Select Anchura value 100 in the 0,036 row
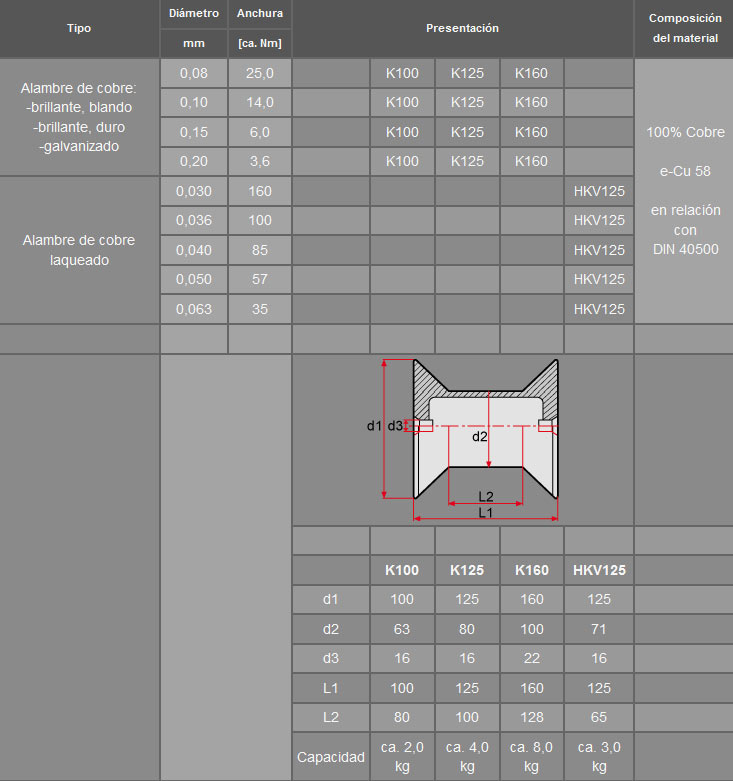 (x=260, y=220)
